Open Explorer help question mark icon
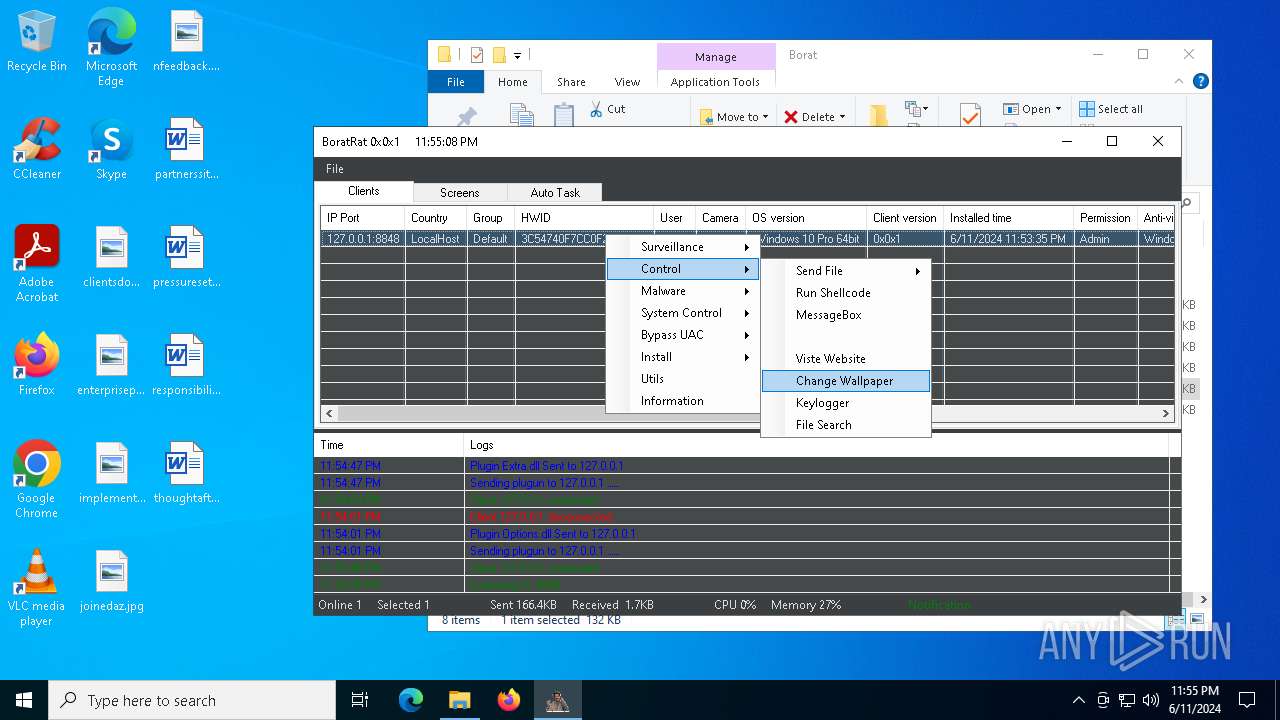The image size is (1280, 720). tap(1201, 82)
